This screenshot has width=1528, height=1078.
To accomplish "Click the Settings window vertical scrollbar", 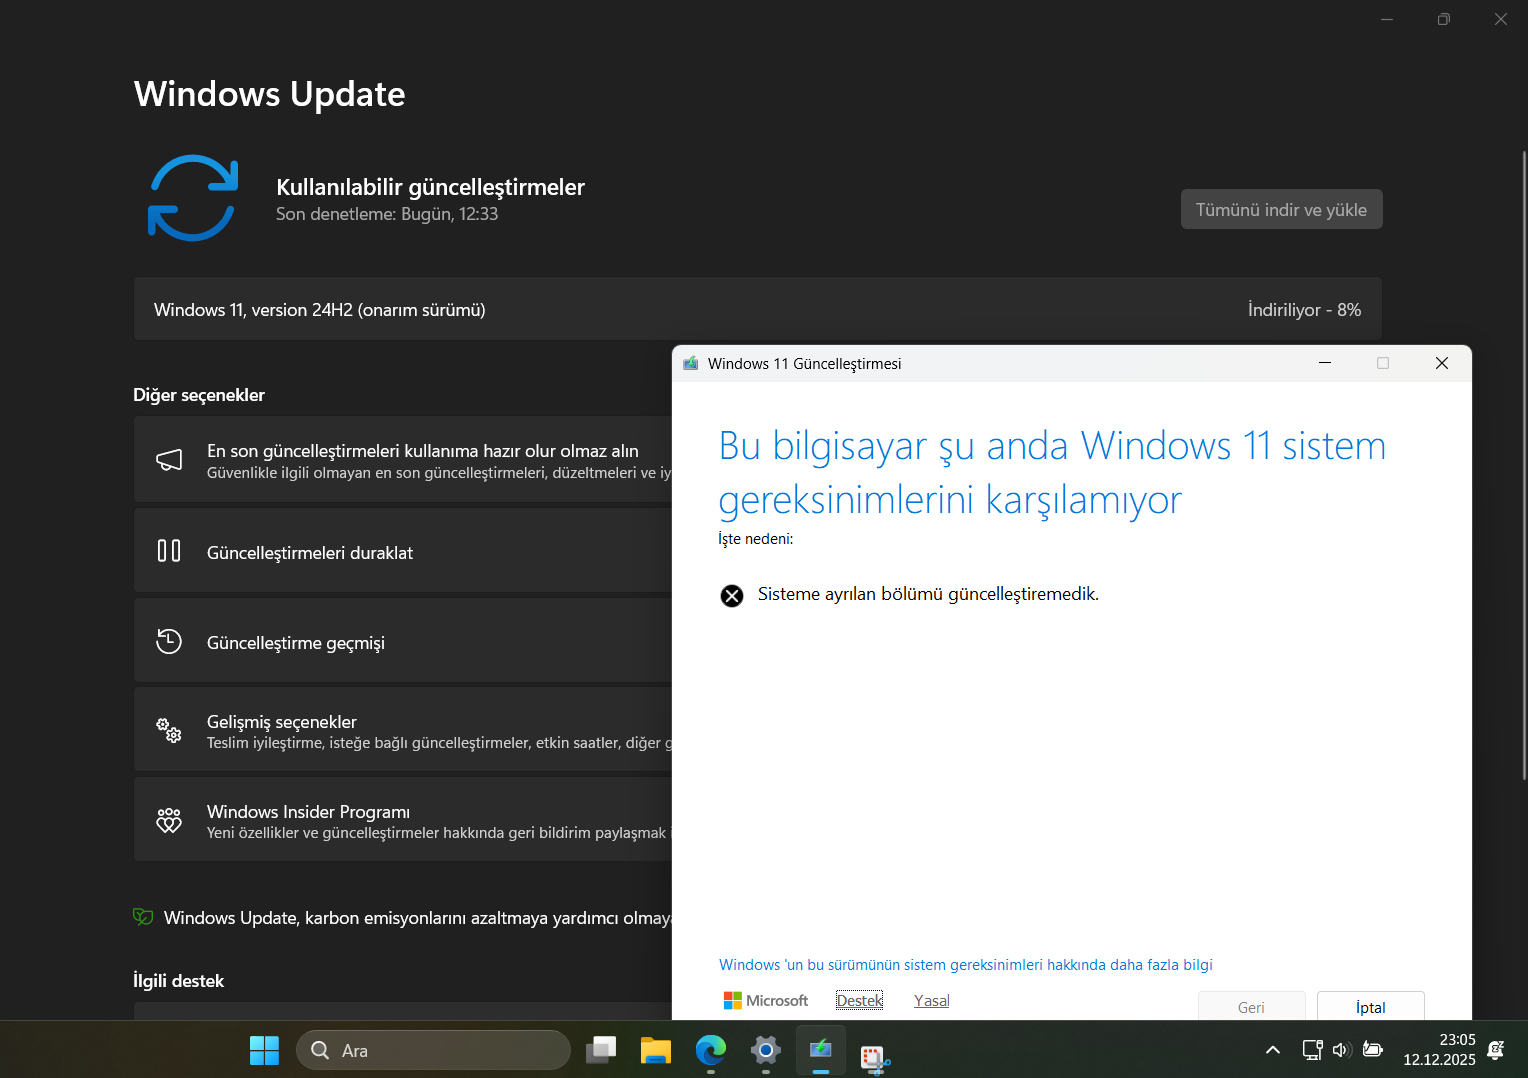I will (x=1524, y=465).
